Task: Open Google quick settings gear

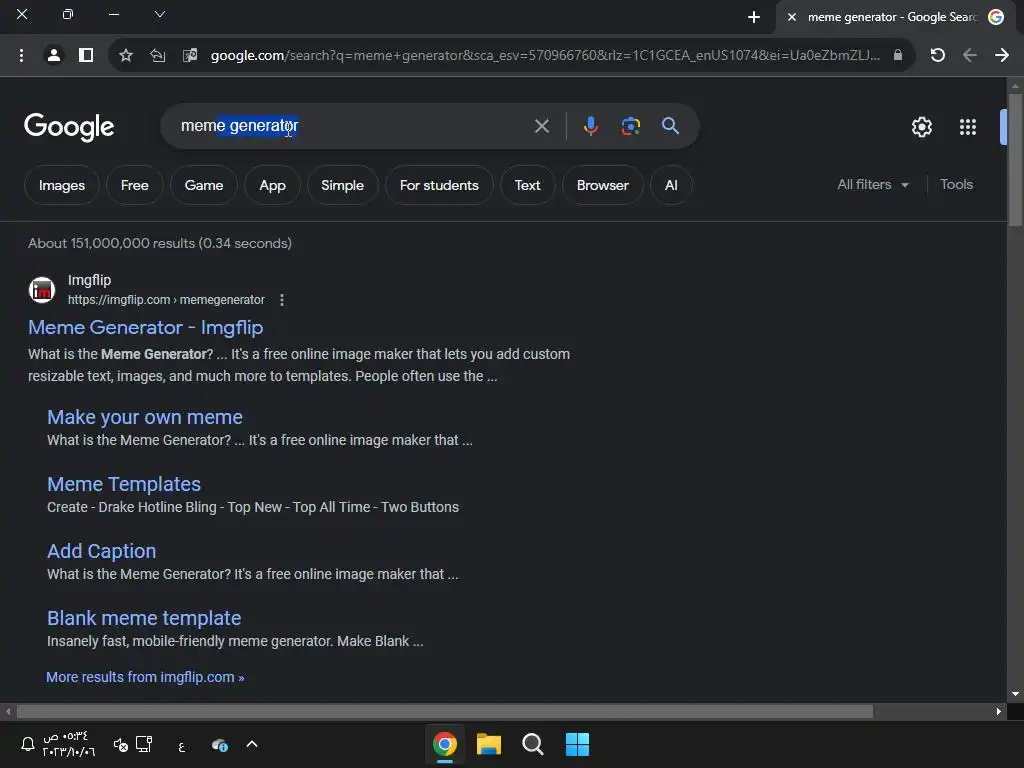Action: (x=921, y=127)
